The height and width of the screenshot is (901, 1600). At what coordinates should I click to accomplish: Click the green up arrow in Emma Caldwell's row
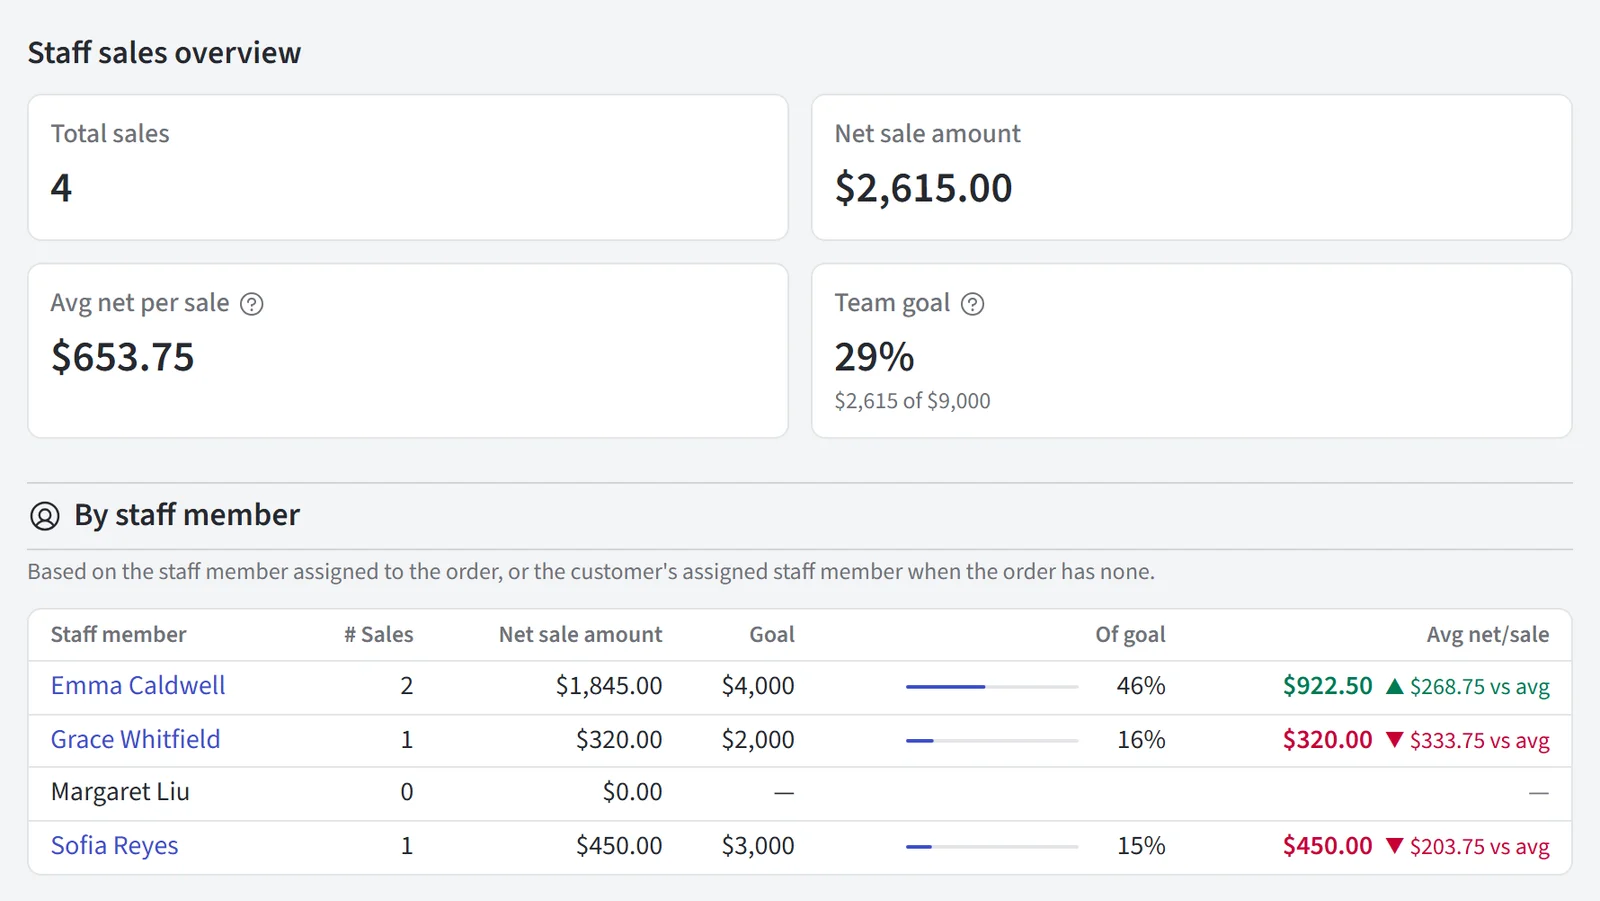1395,686
